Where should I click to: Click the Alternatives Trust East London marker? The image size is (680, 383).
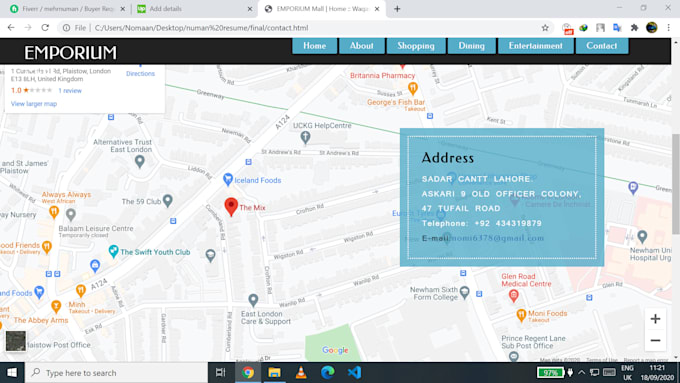tap(140, 162)
